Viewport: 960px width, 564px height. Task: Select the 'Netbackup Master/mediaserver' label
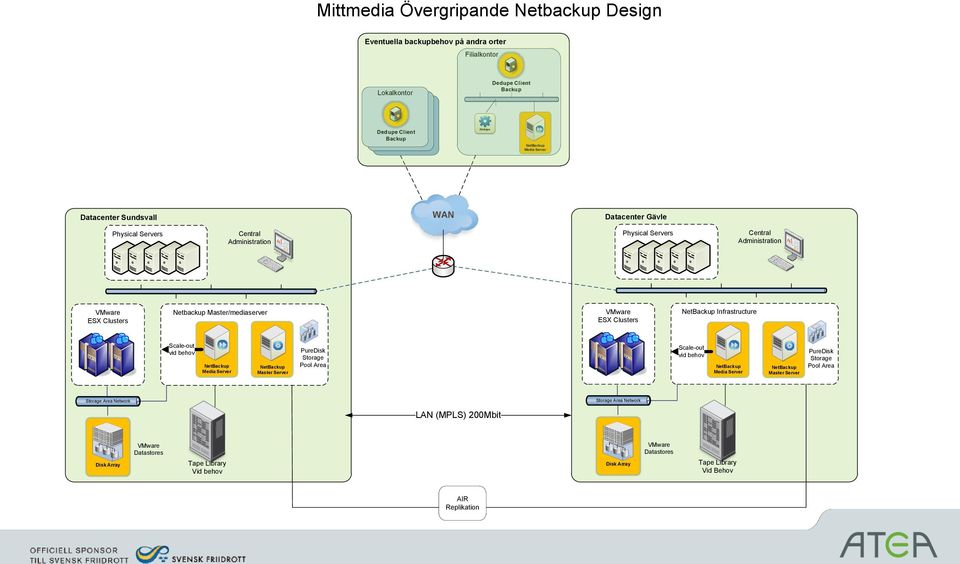click(x=220, y=312)
